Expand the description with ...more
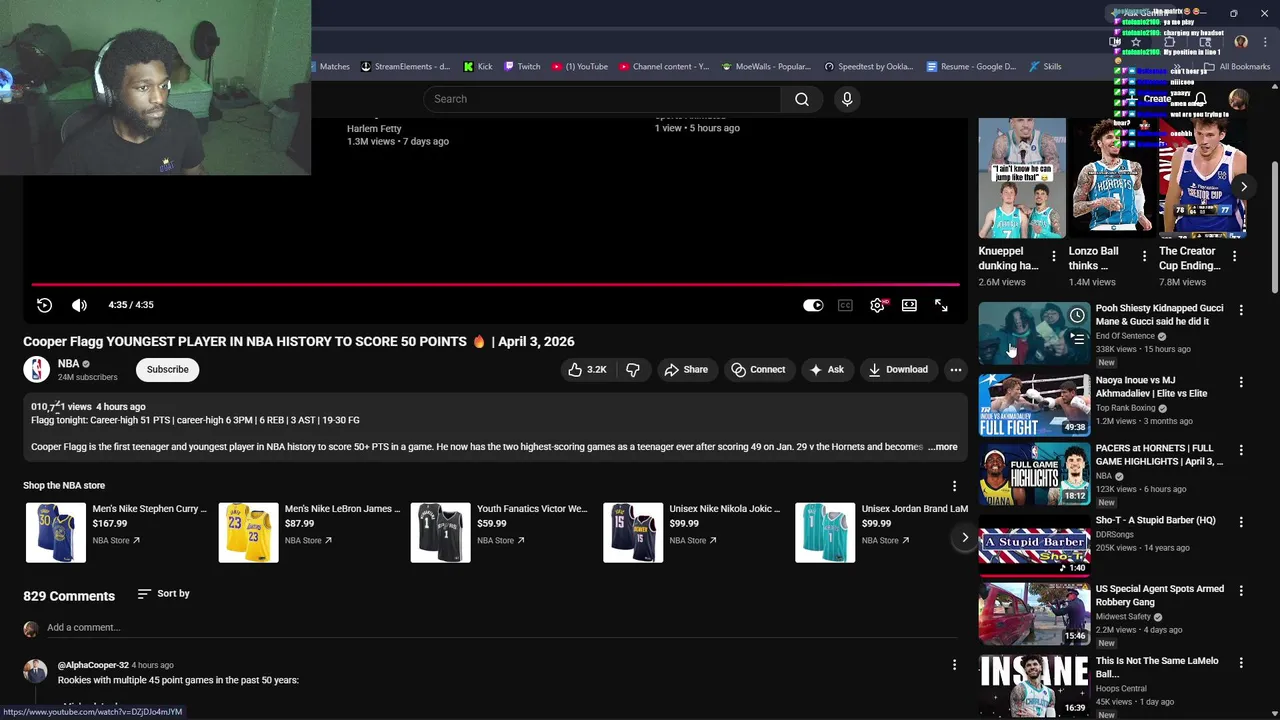 [943, 447]
